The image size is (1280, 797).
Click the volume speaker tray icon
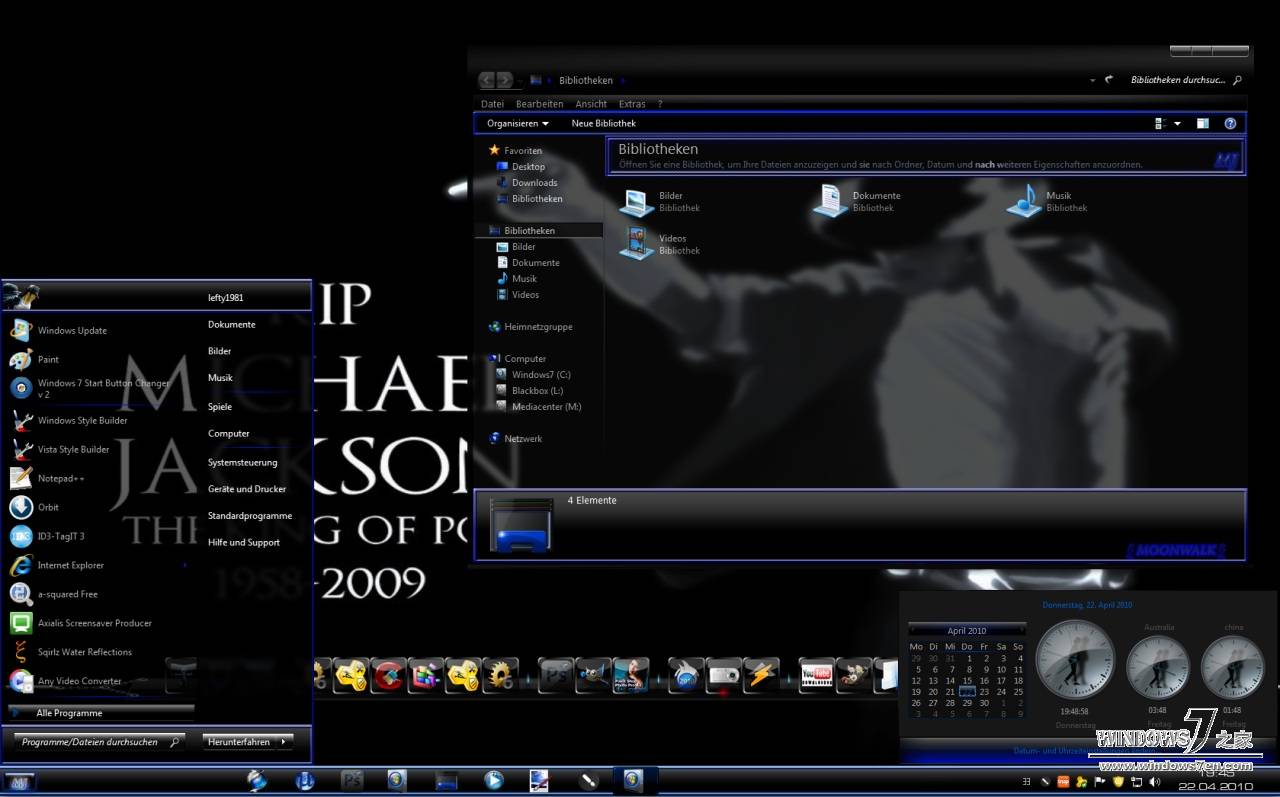click(x=1155, y=781)
